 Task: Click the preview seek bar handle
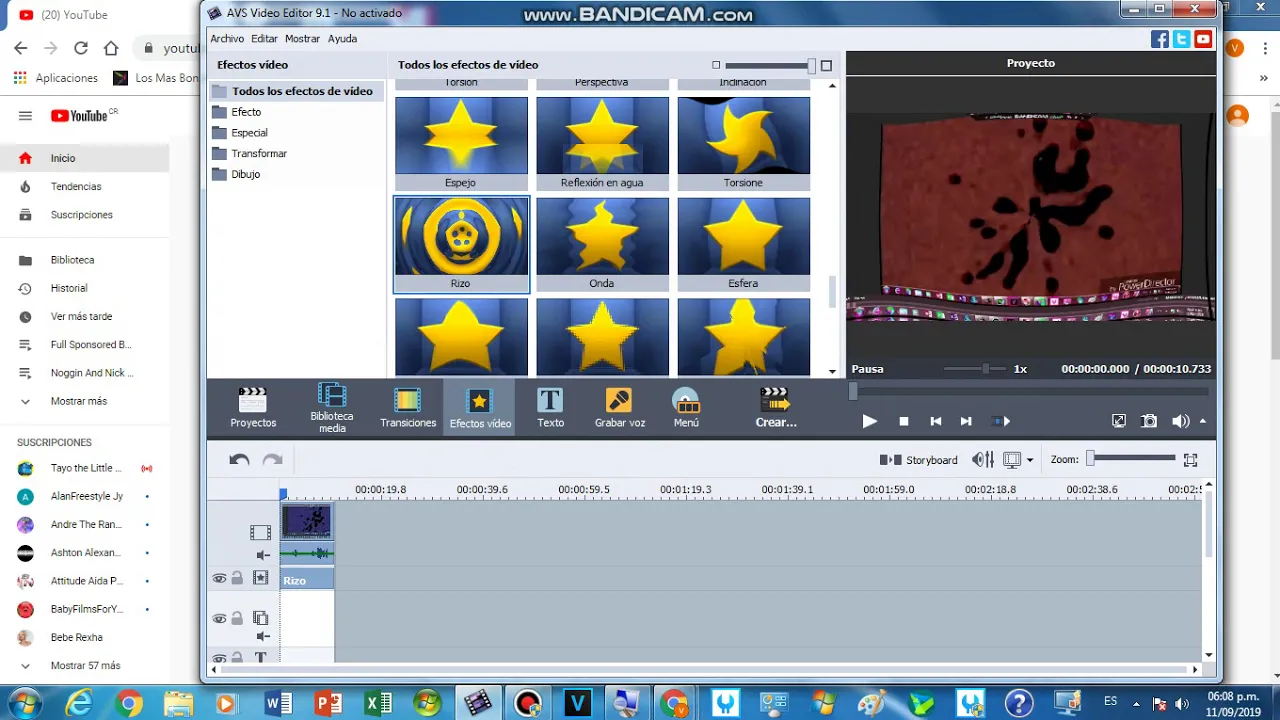click(853, 391)
